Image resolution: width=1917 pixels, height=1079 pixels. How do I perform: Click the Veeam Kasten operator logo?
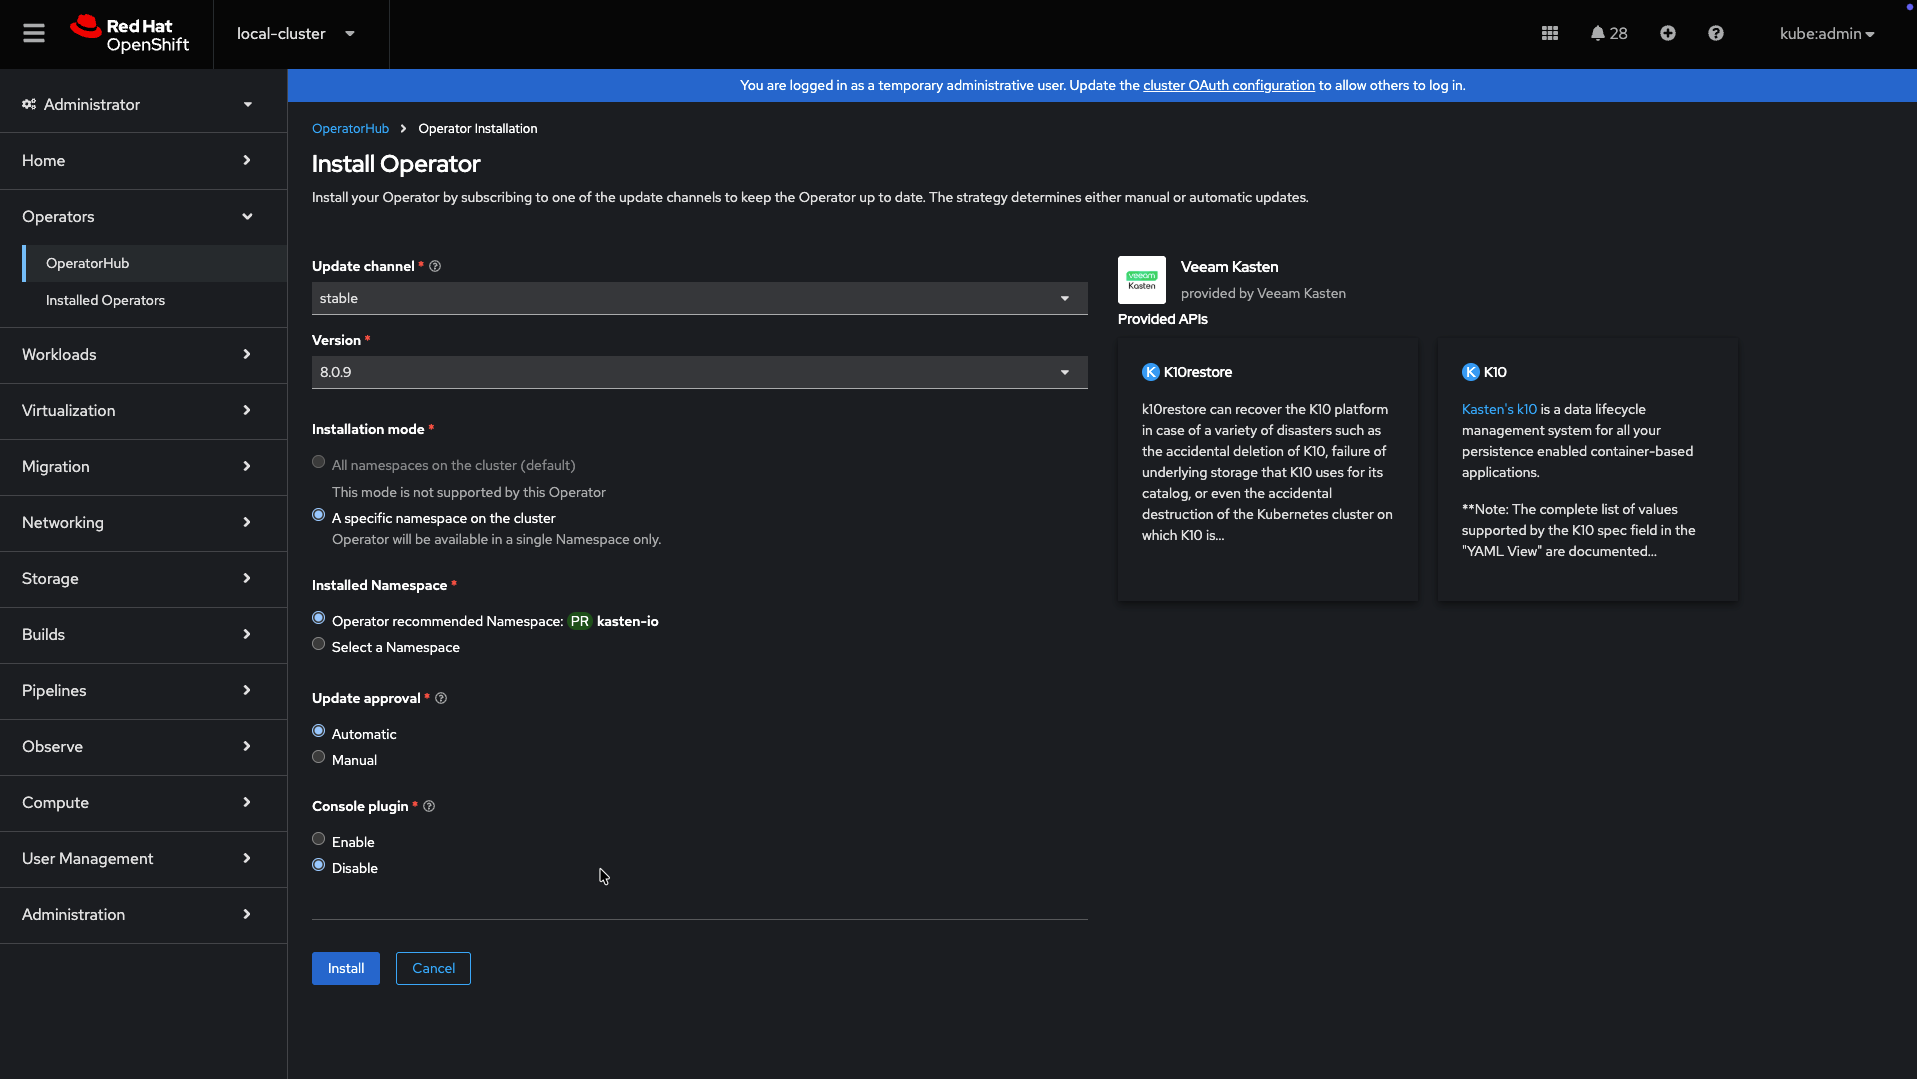(1141, 280)
